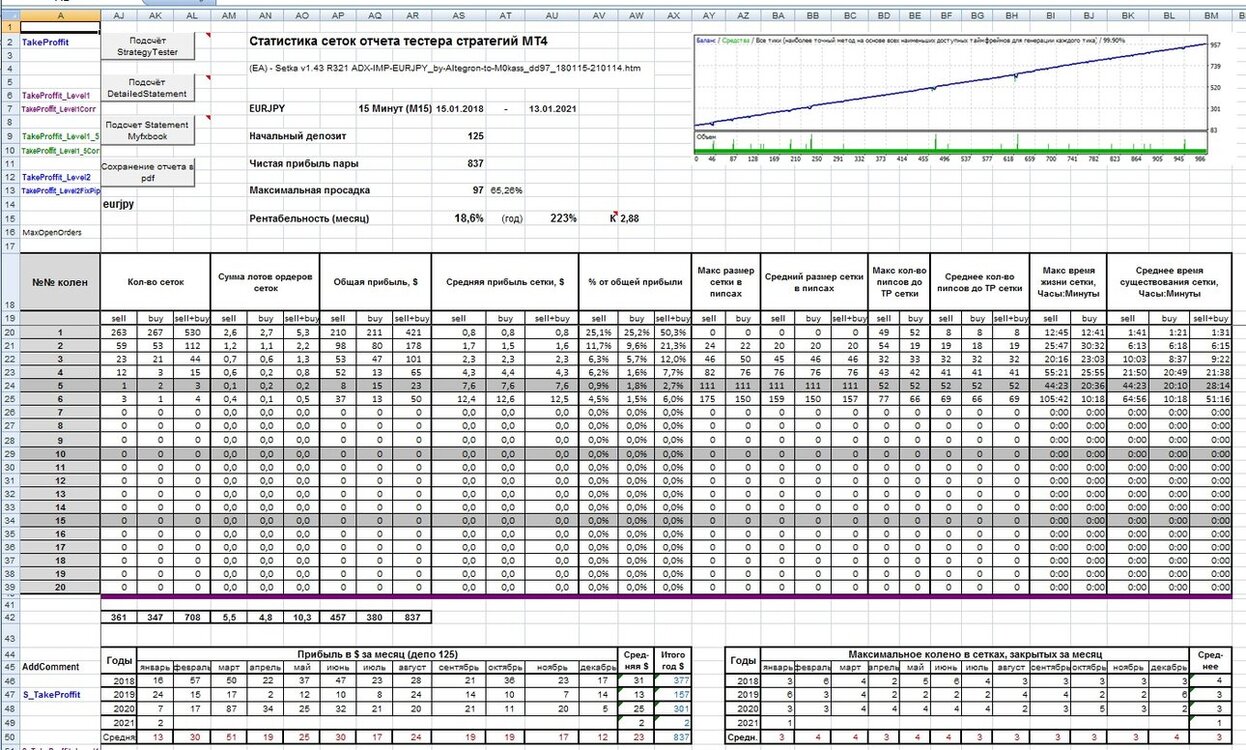
Task: Select the AddComment cell
Action: 60,666
